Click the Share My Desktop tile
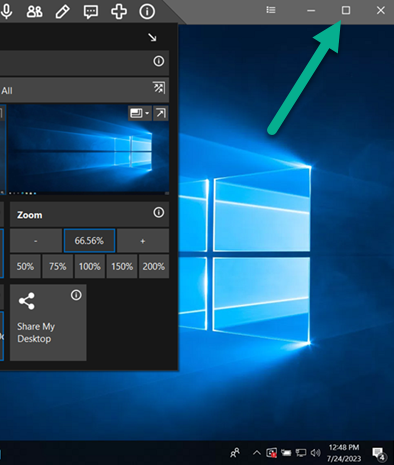 48,322
